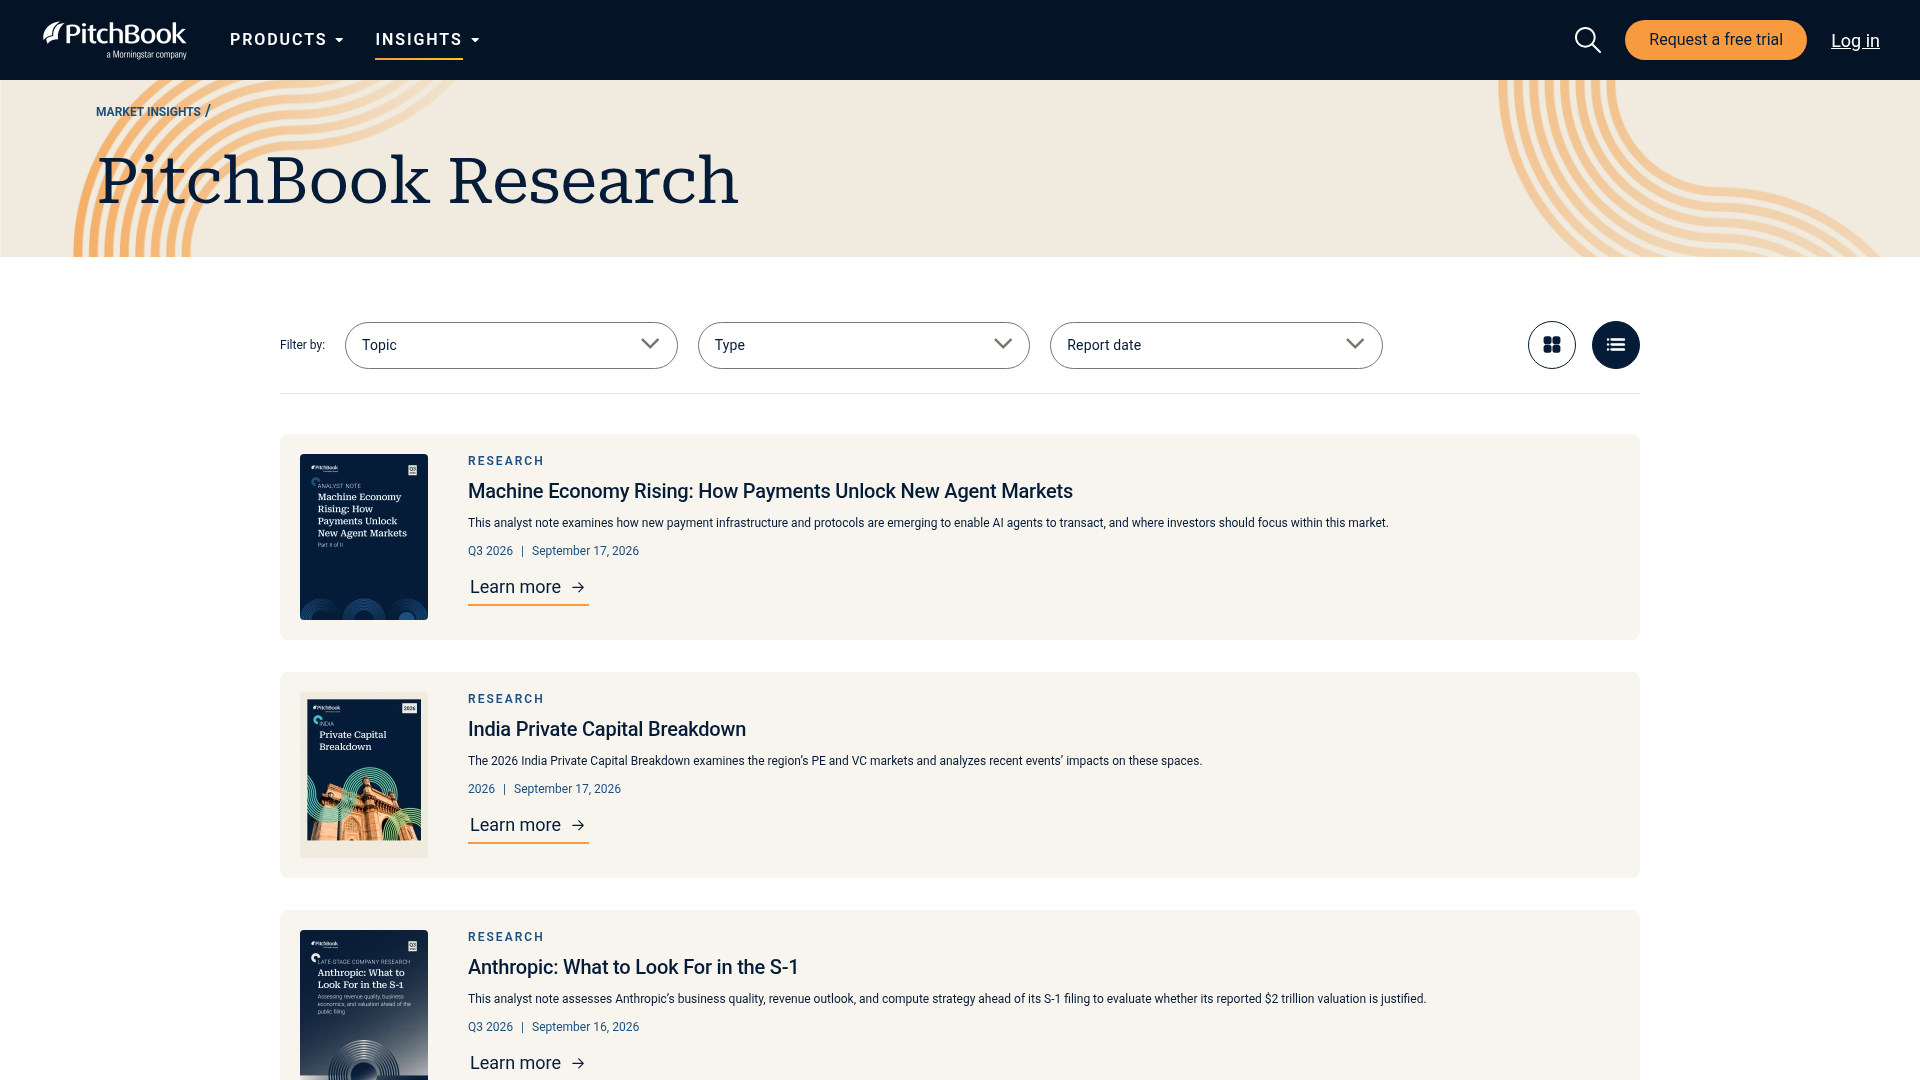Image resolution: width=1920 pixels, height=1080 pixels.
Task: Open the Products menu
Action: coord(287,40)
